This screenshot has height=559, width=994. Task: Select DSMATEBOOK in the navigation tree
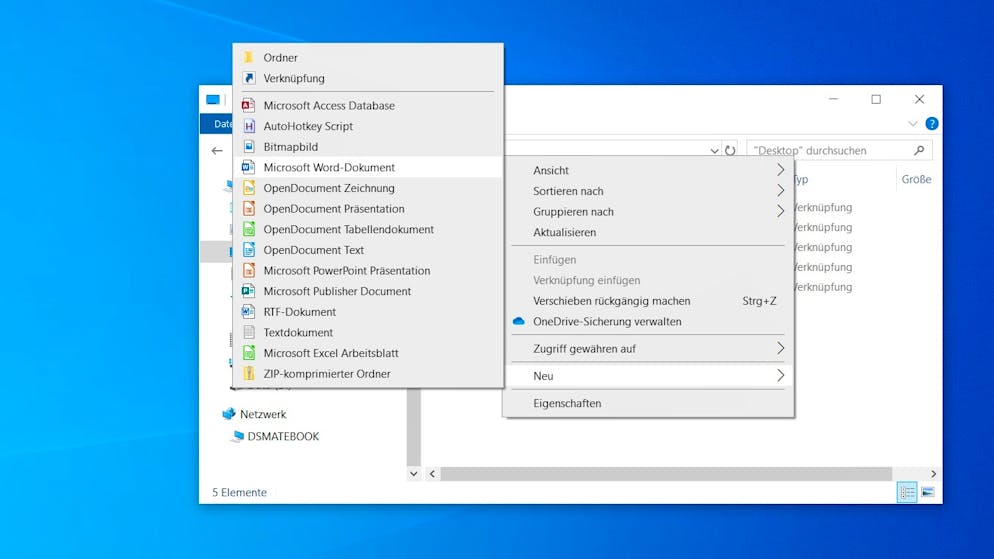point(283,437)
